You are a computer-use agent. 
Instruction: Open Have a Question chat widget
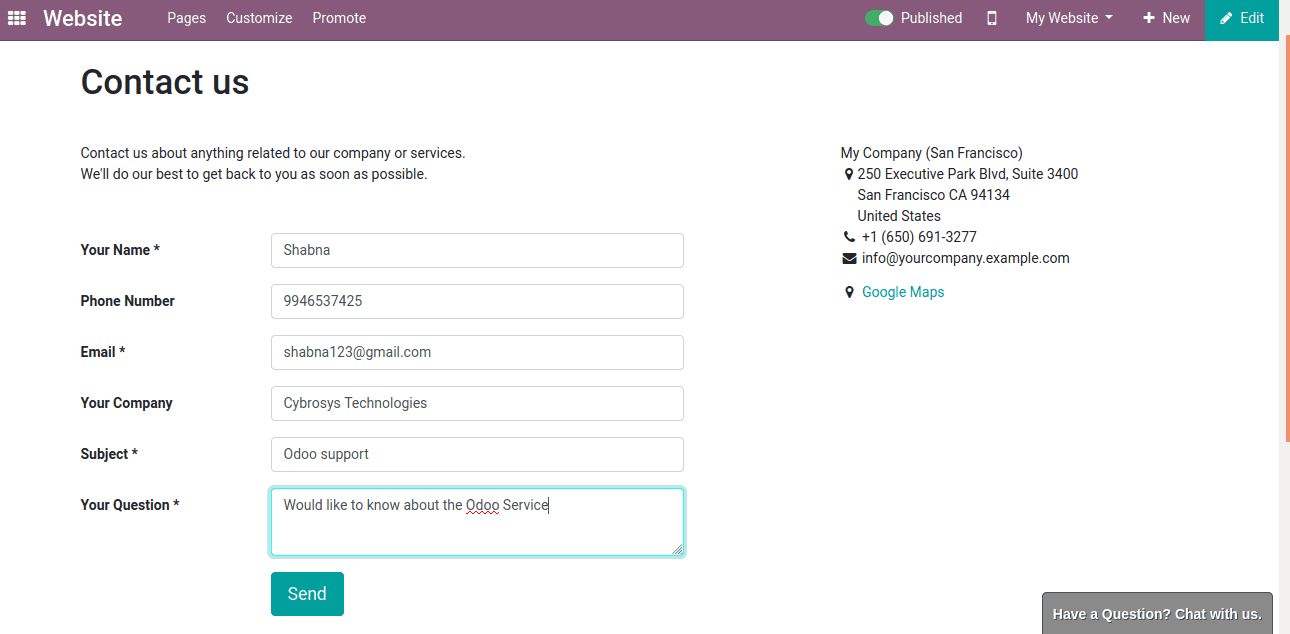point(1157,613)
